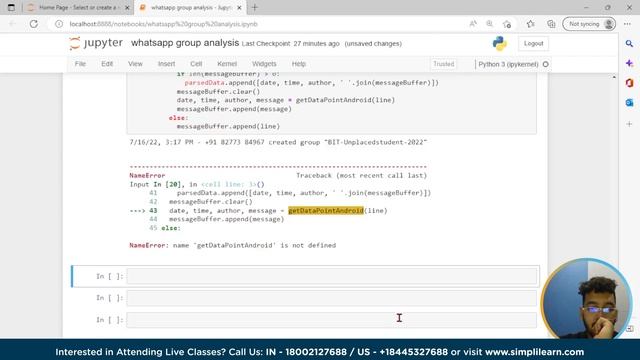Open the Favorites list icon
Viewport: 640px width, 360px height.
[x=531, y=24]
